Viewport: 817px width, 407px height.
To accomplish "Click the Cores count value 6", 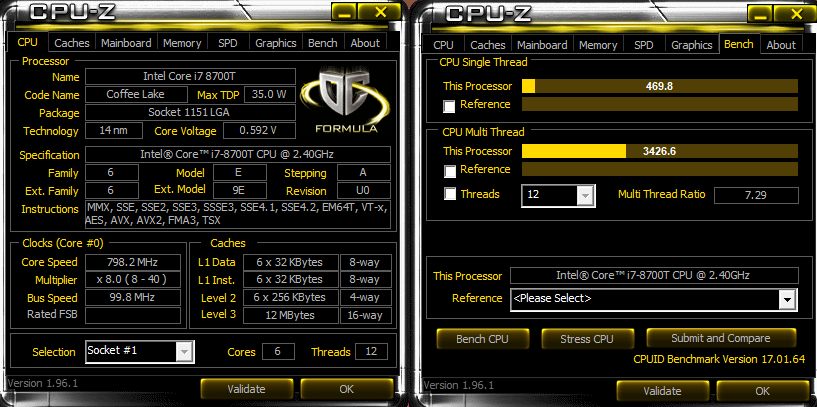I will [278, 352].
